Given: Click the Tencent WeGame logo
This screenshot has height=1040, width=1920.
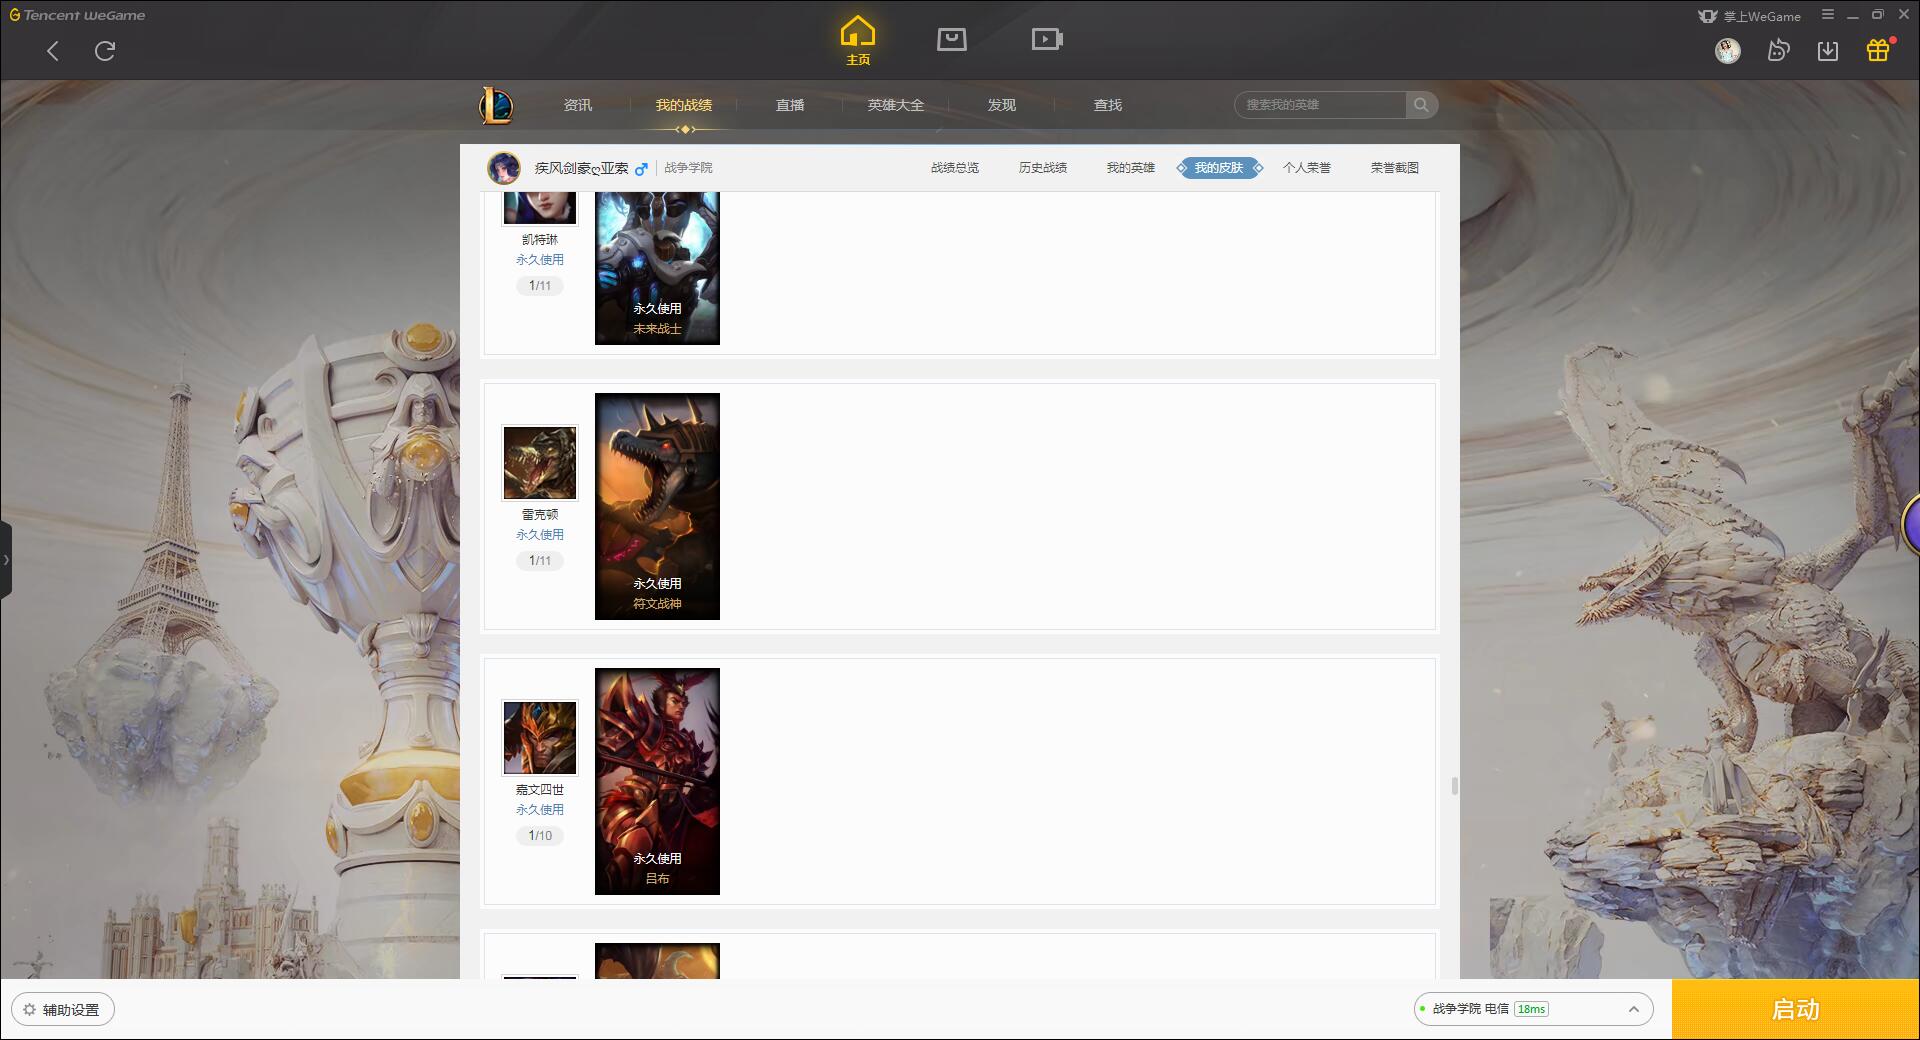Looking at the screenshot, I should click(78, 15).
